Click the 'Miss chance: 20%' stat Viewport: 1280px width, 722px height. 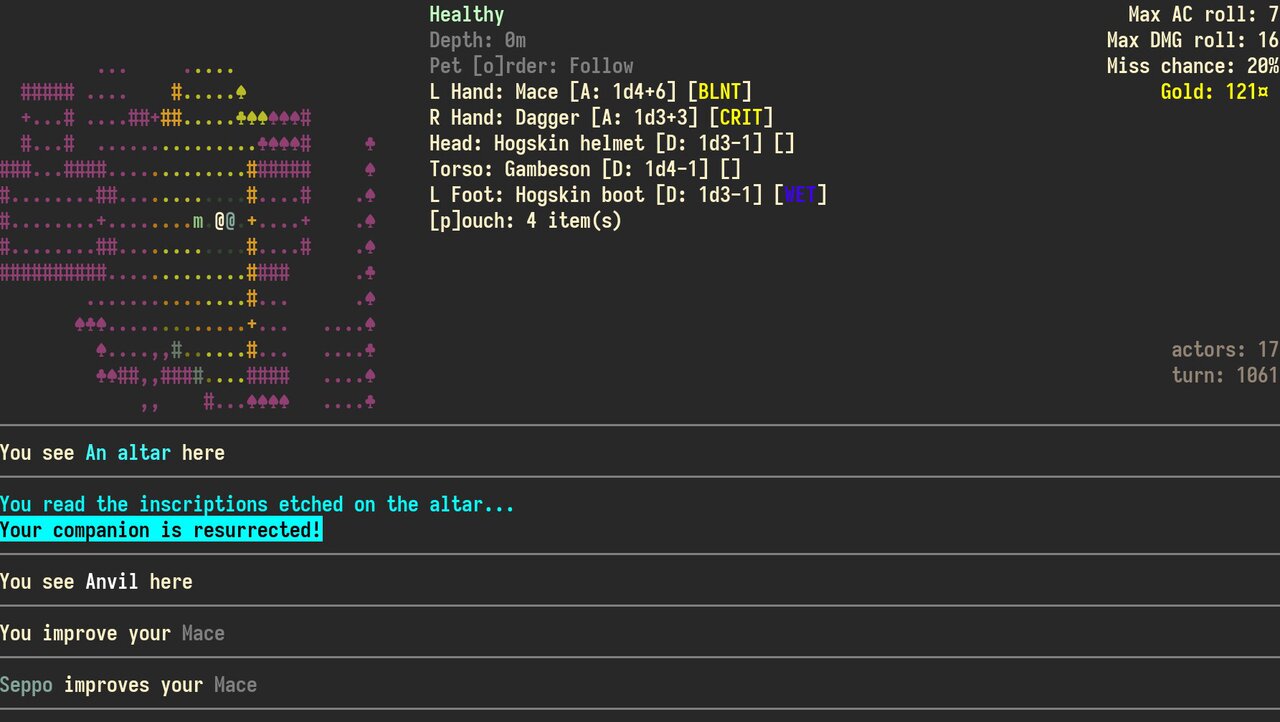coord(1193,66)
